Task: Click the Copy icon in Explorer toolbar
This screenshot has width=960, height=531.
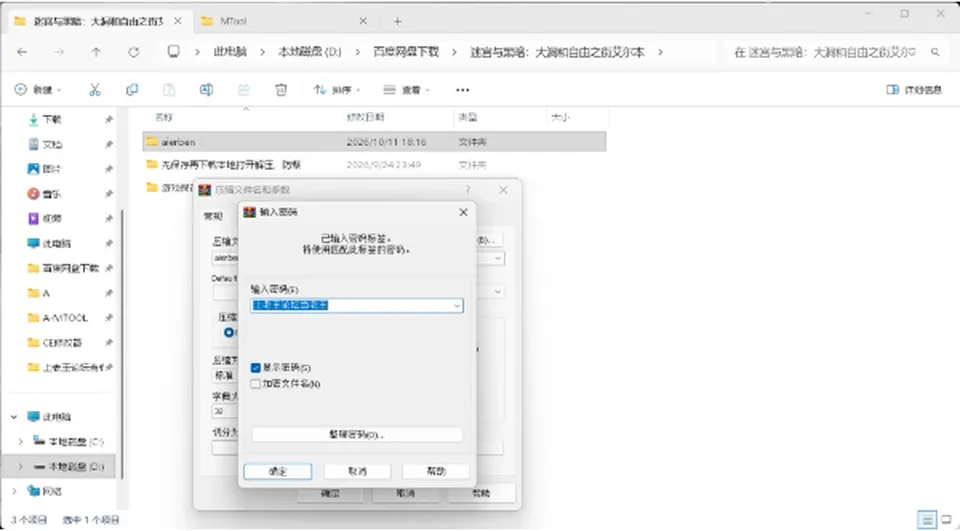Action: 132,90
